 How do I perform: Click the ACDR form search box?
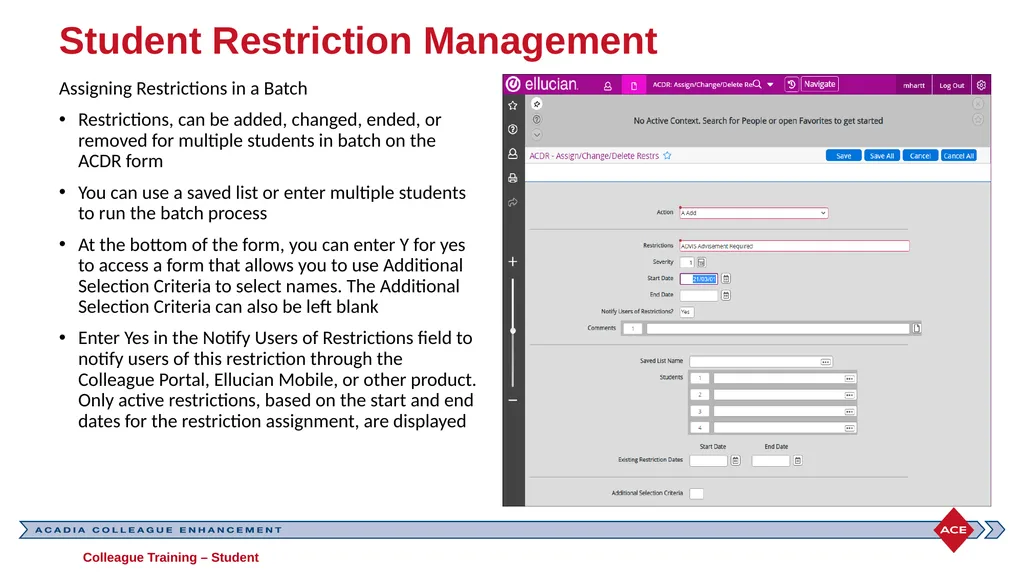[x=702, y=84]
